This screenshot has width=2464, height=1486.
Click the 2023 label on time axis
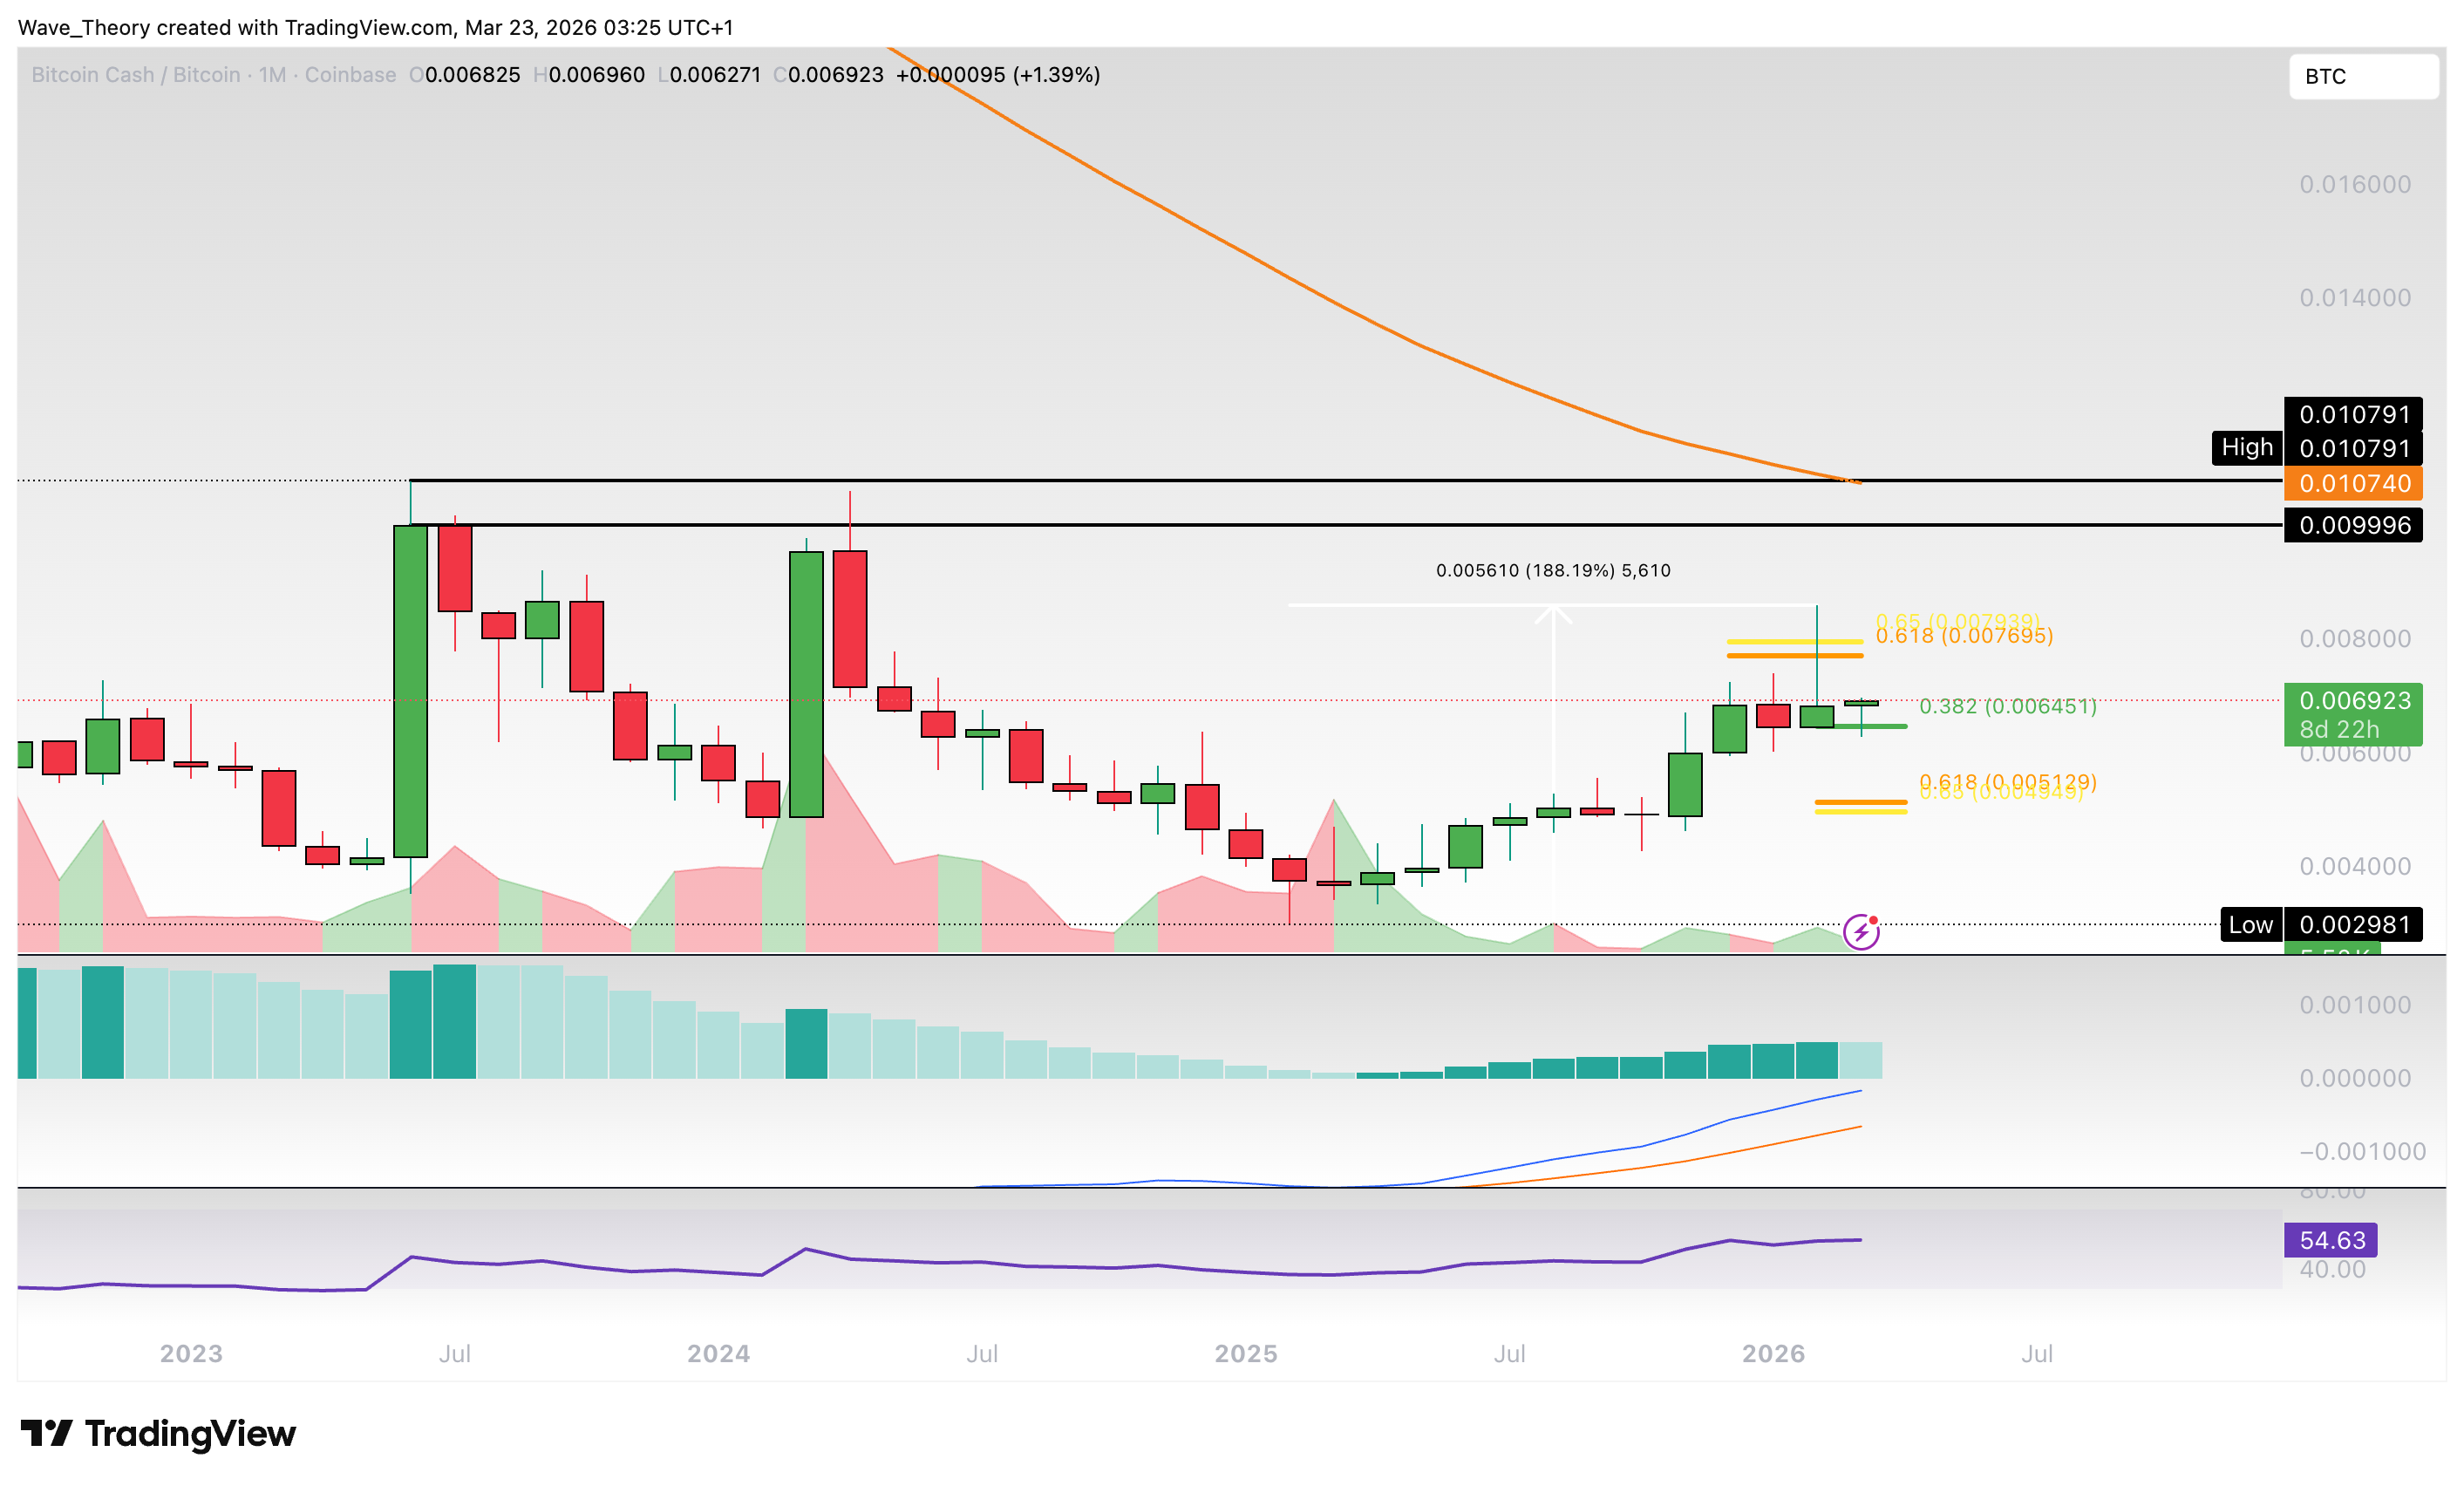tap(191, 1354)
